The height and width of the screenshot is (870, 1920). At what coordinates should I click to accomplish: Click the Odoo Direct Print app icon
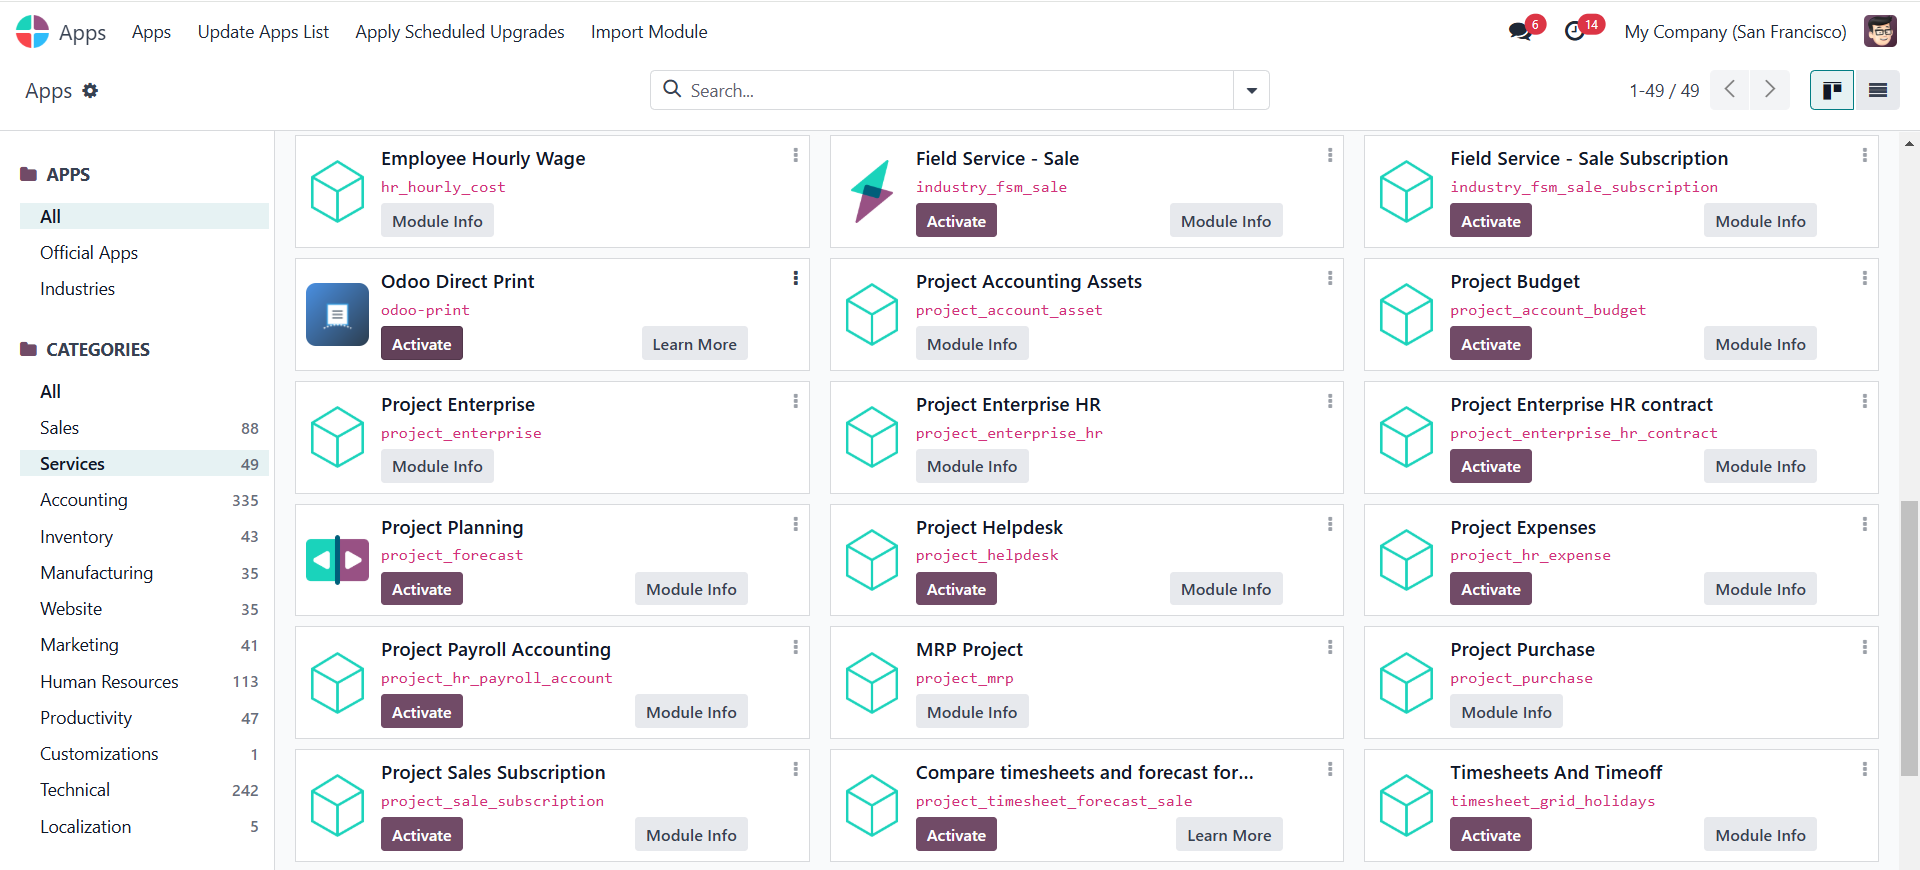click(337, 315)
